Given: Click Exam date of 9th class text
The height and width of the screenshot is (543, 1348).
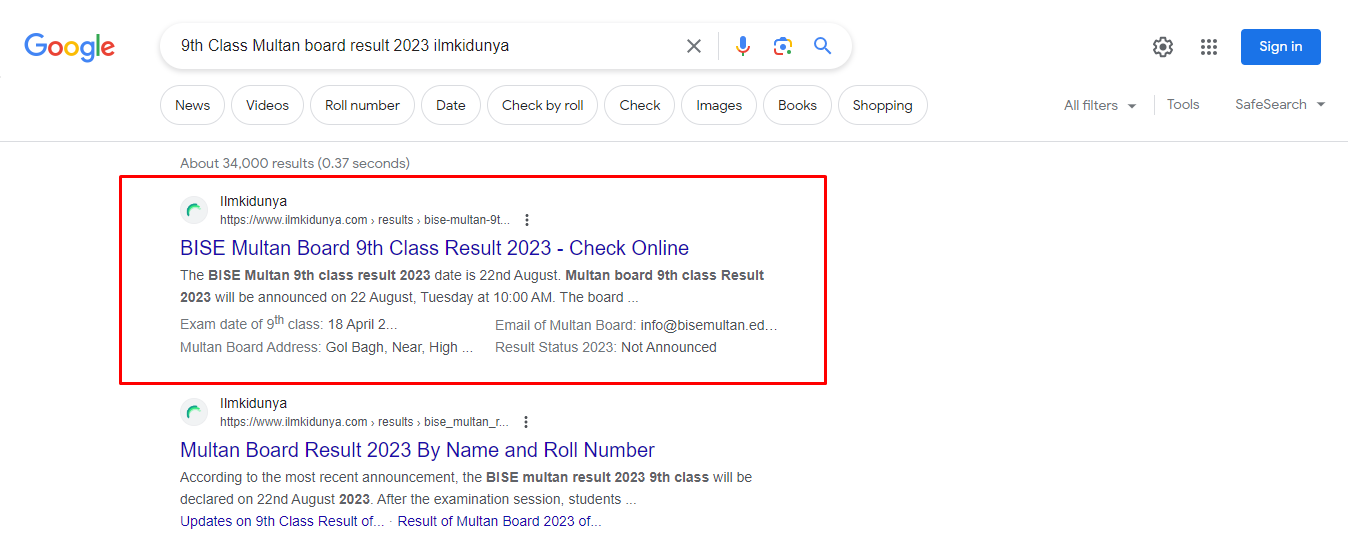Looking at the screenshot, I should (288, 324).
